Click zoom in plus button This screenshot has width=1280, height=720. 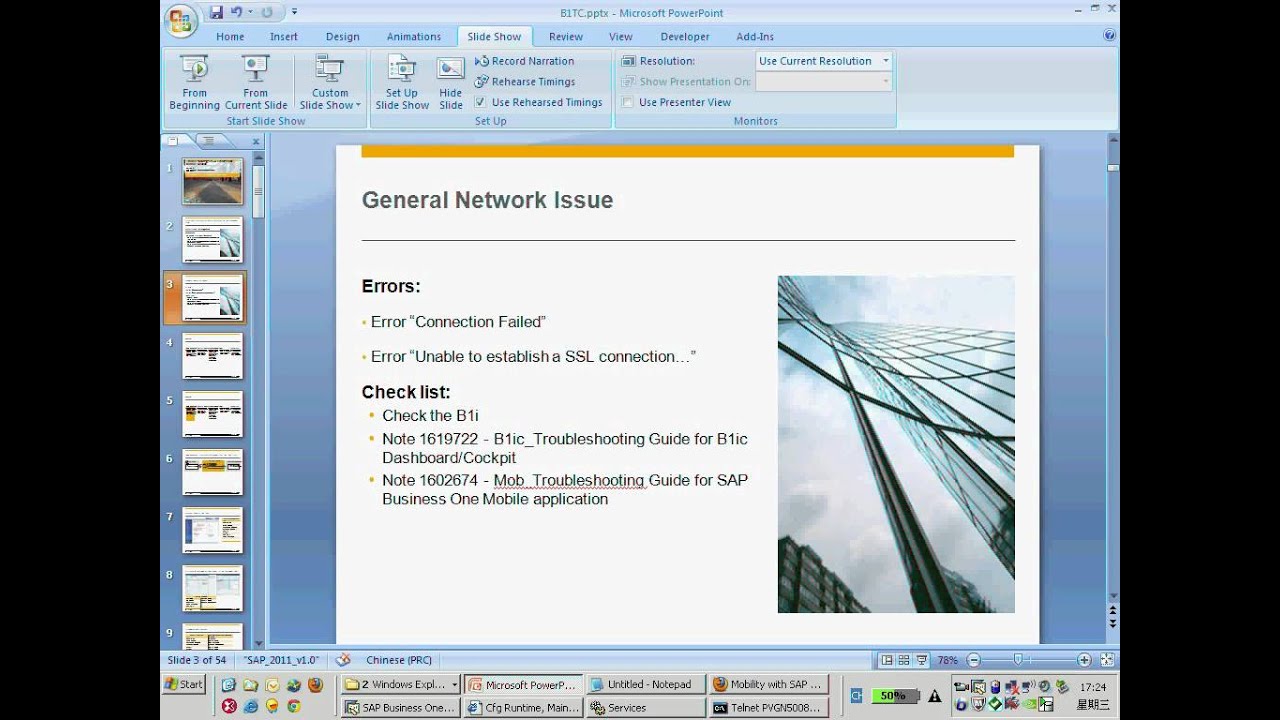point(1084,660)
